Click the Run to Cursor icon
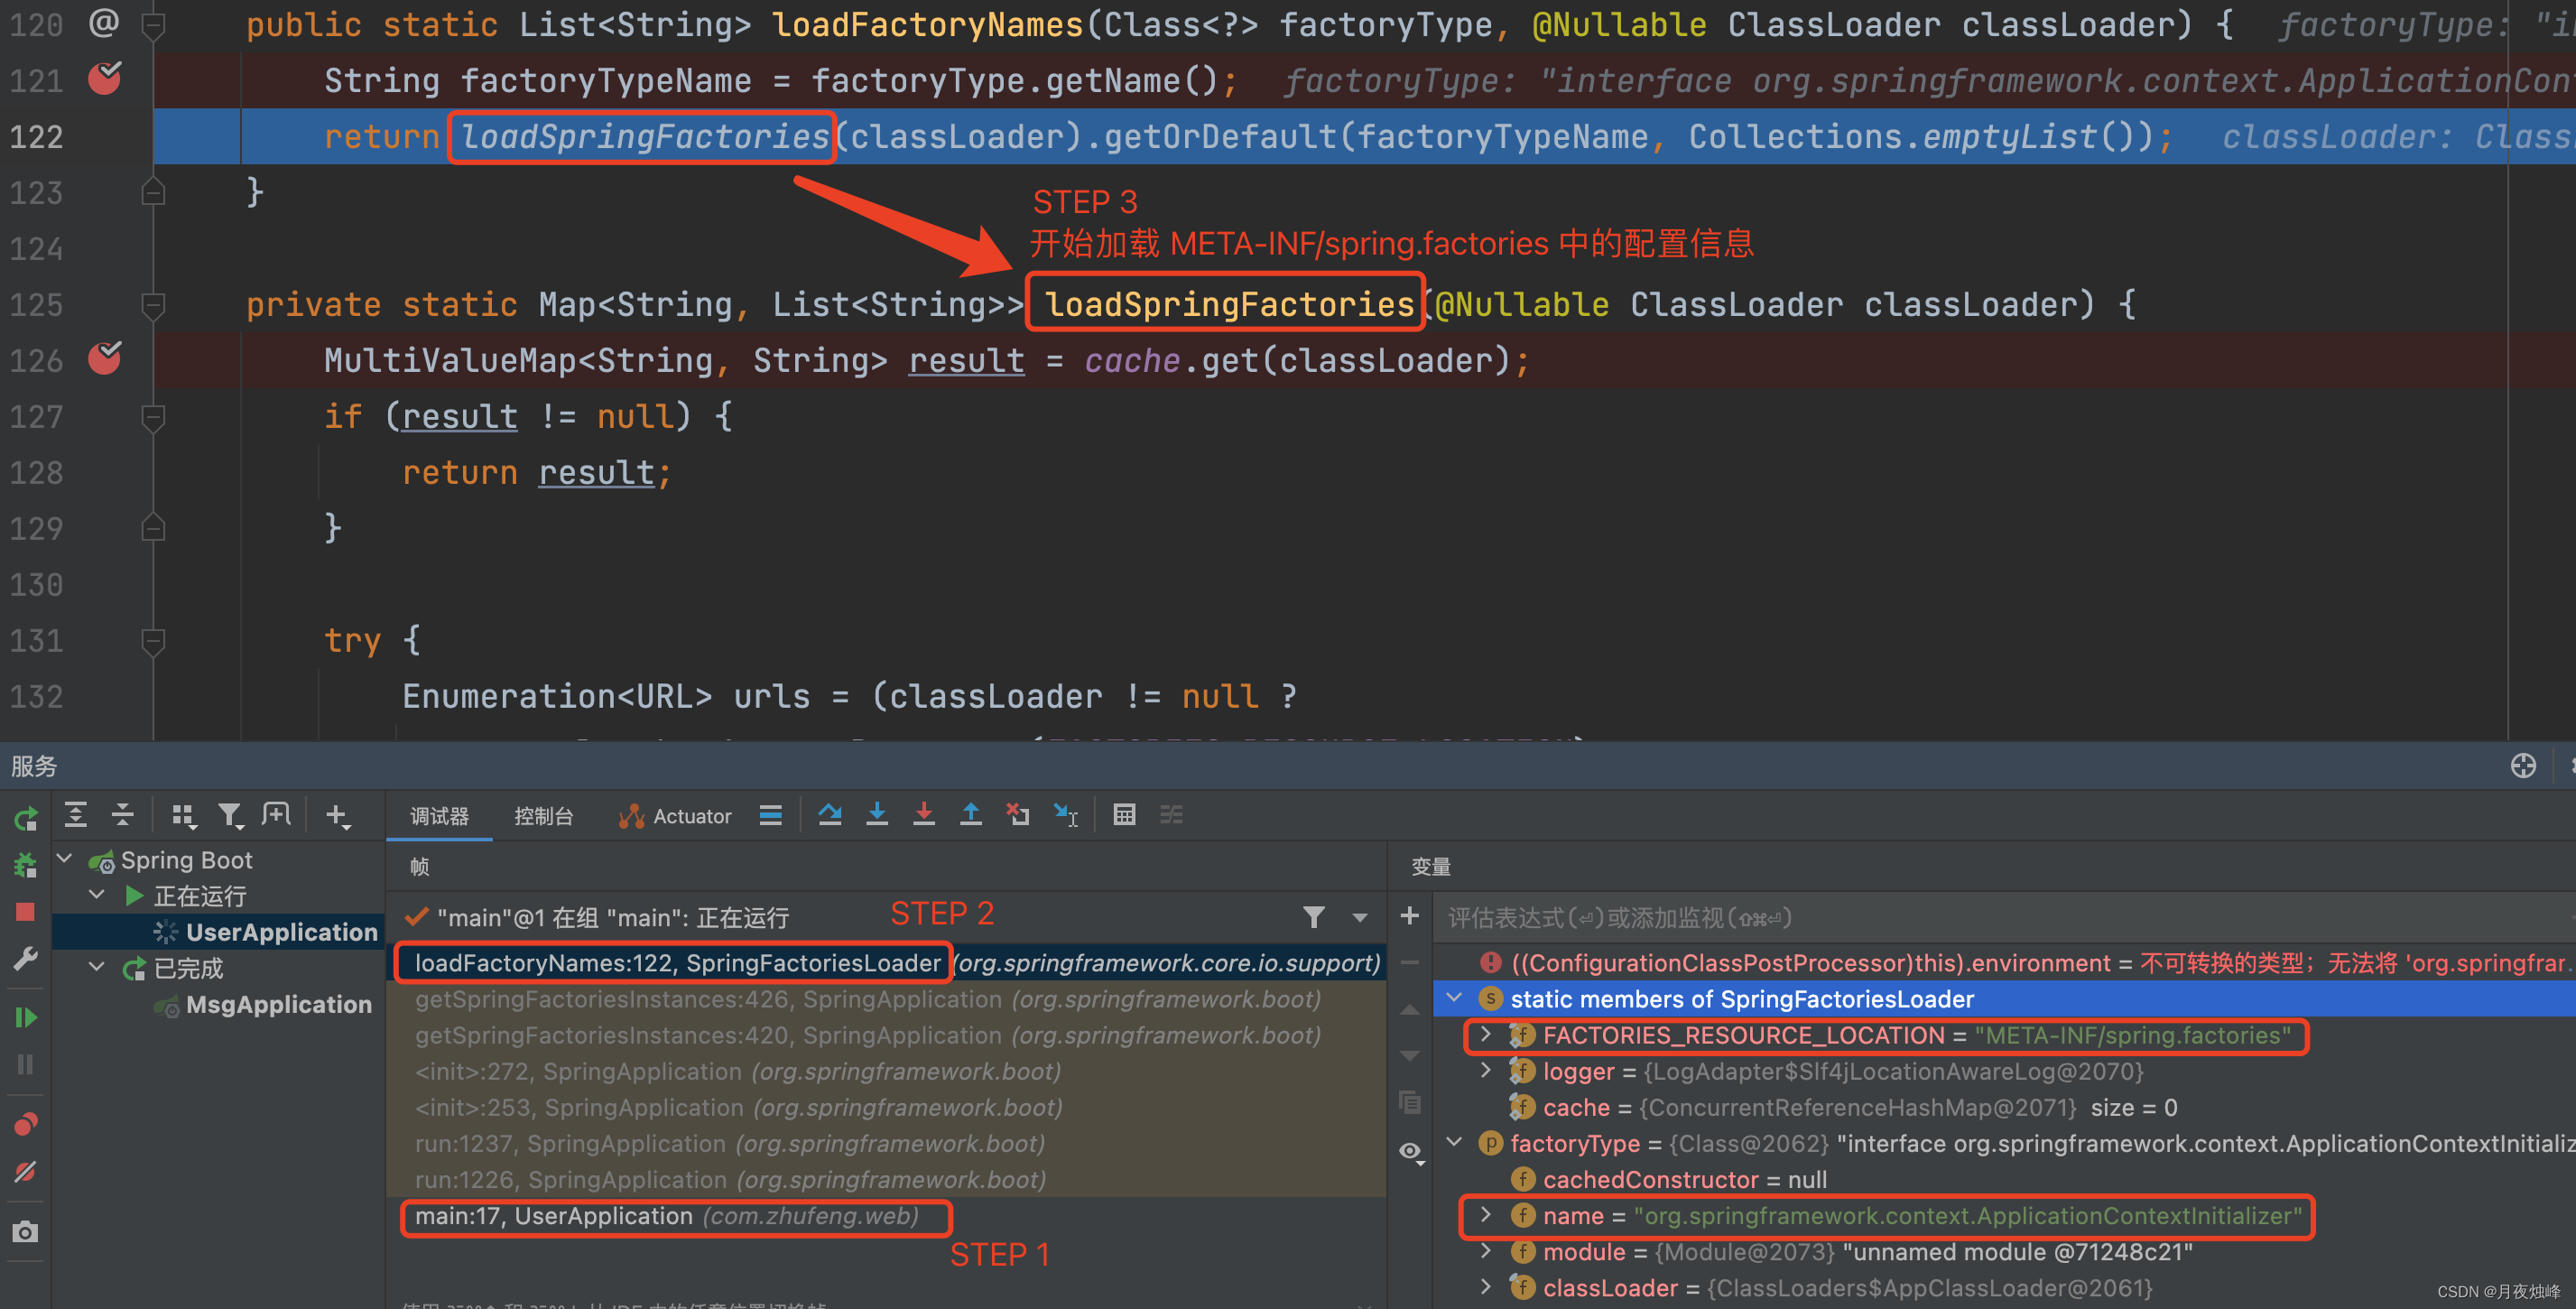This screenshot has width=2576, height=1309. tap(1066, 815)
